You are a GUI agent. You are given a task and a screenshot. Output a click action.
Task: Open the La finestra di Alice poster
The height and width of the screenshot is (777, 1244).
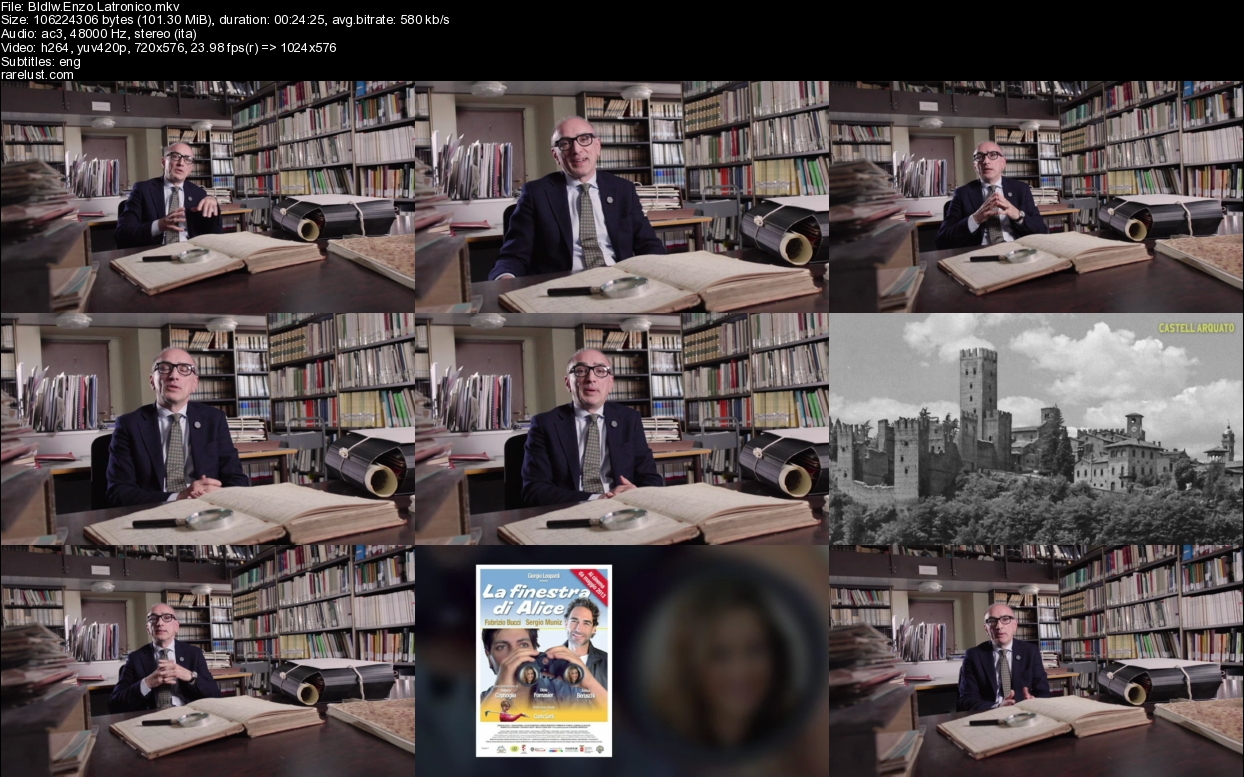(x=544, y=660)
